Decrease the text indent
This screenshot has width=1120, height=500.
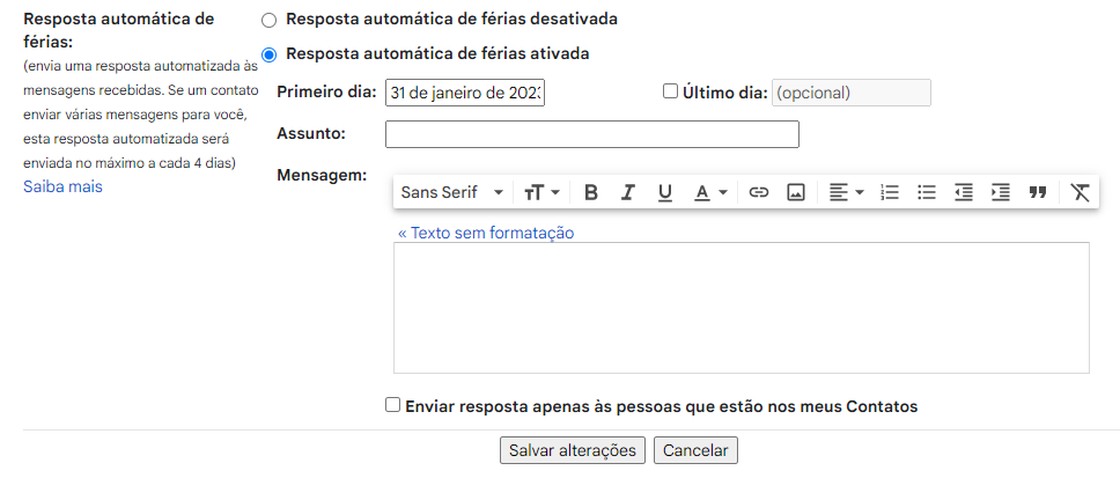(964, 192)
